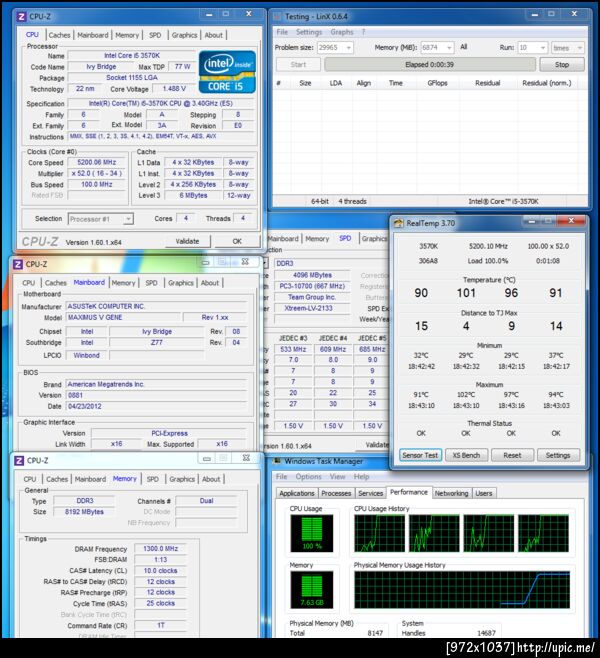Open the times unit dropdown in LinX
The width and height of the screenshot is (600, 658).
pos(579,48)
